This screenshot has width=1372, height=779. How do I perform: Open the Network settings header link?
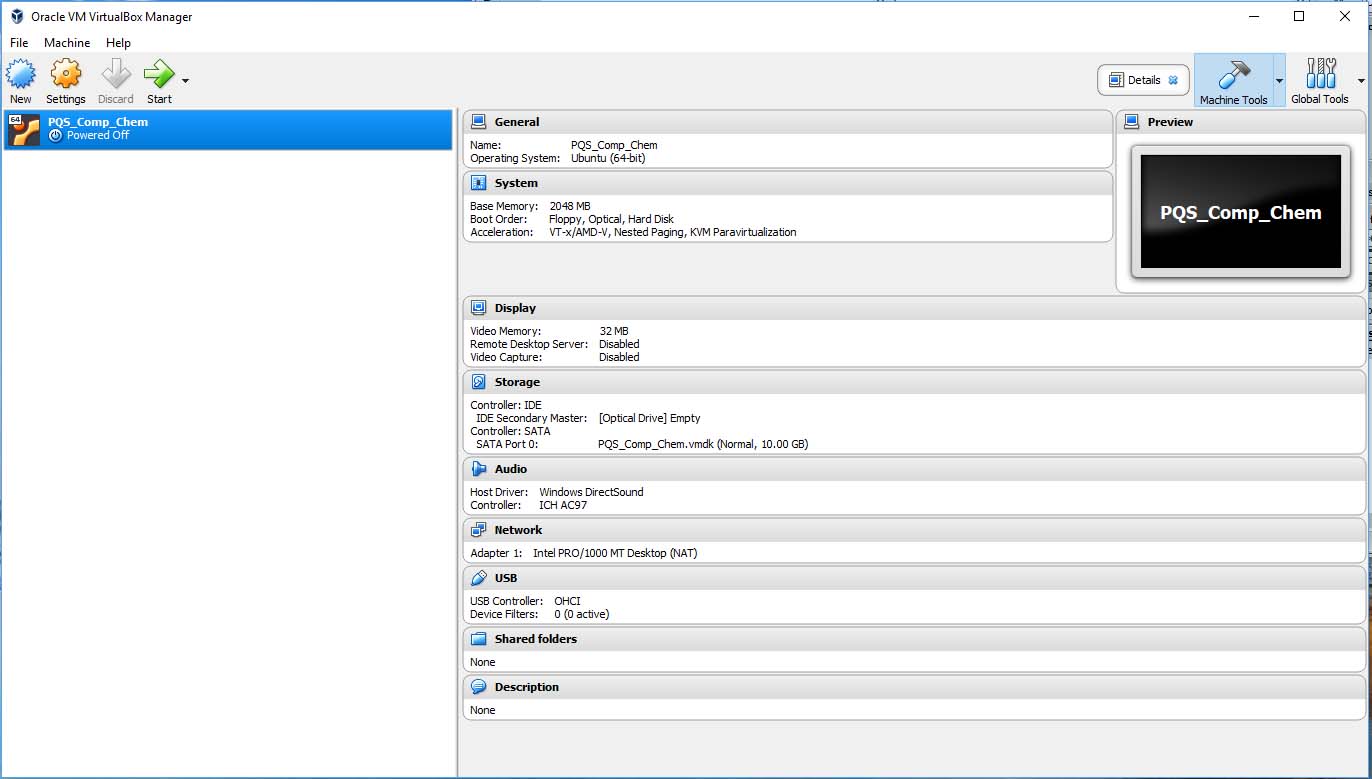tap(518, 530)
